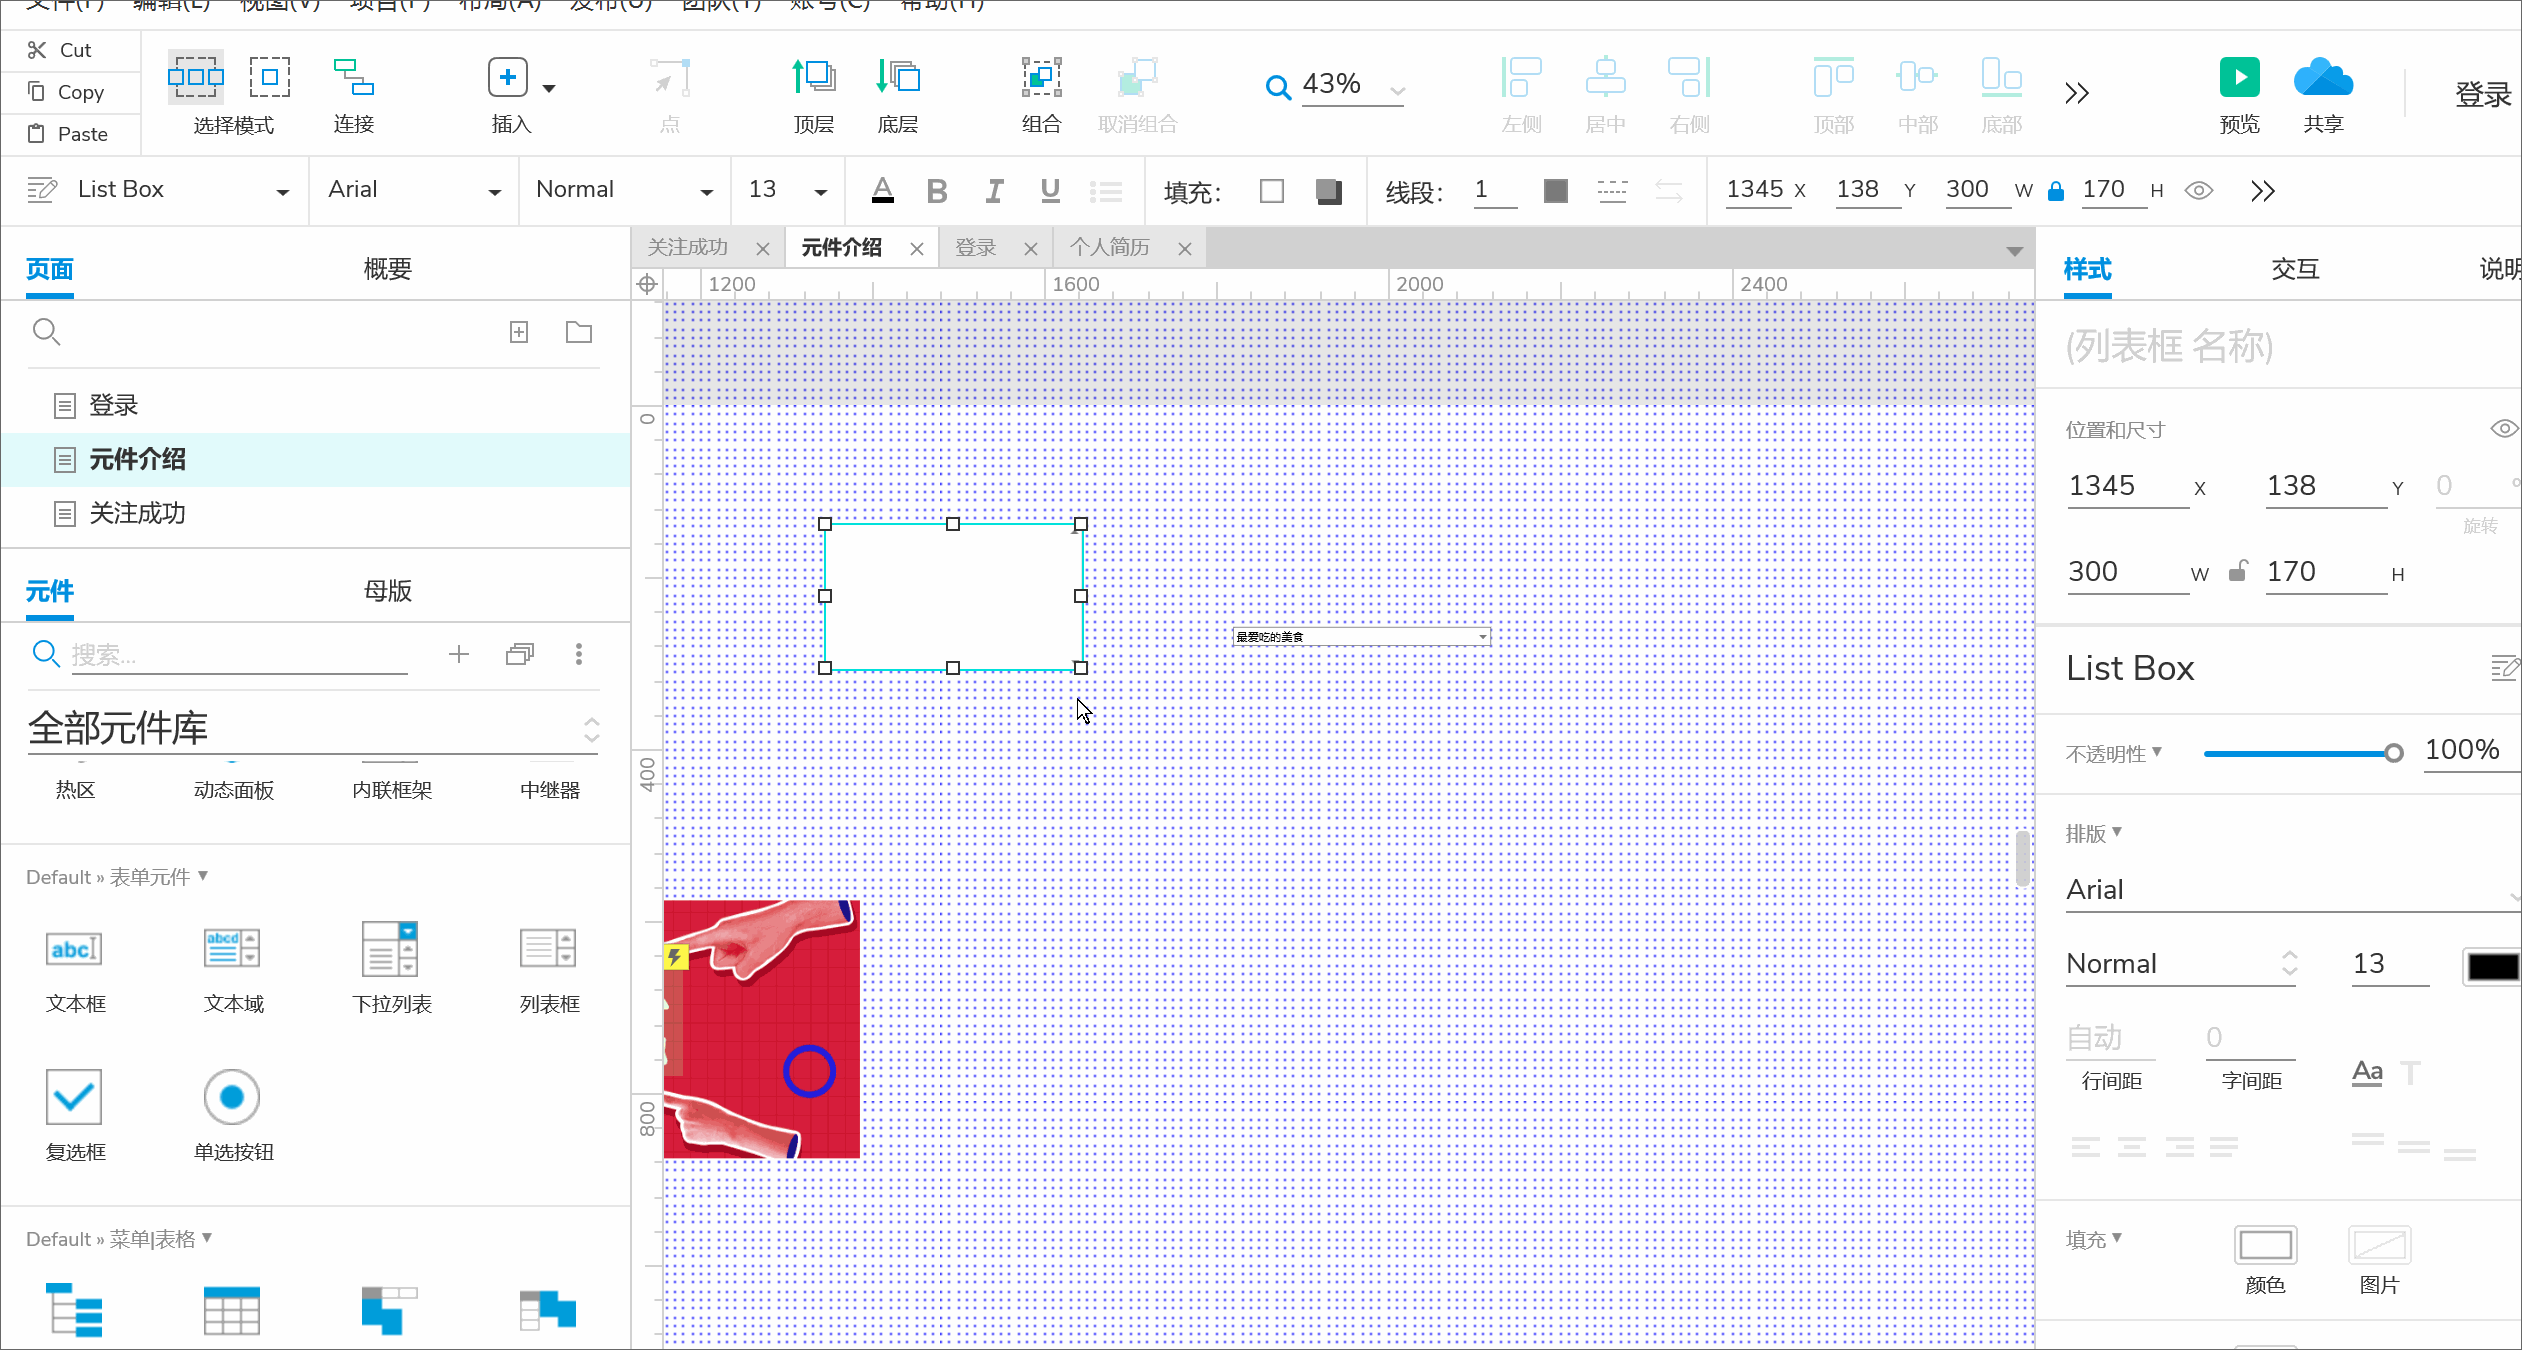The height and width of the screenshot is (1350, 2522).
Task: Switch to the 登录 canvas tab
Action: point(976,248)
